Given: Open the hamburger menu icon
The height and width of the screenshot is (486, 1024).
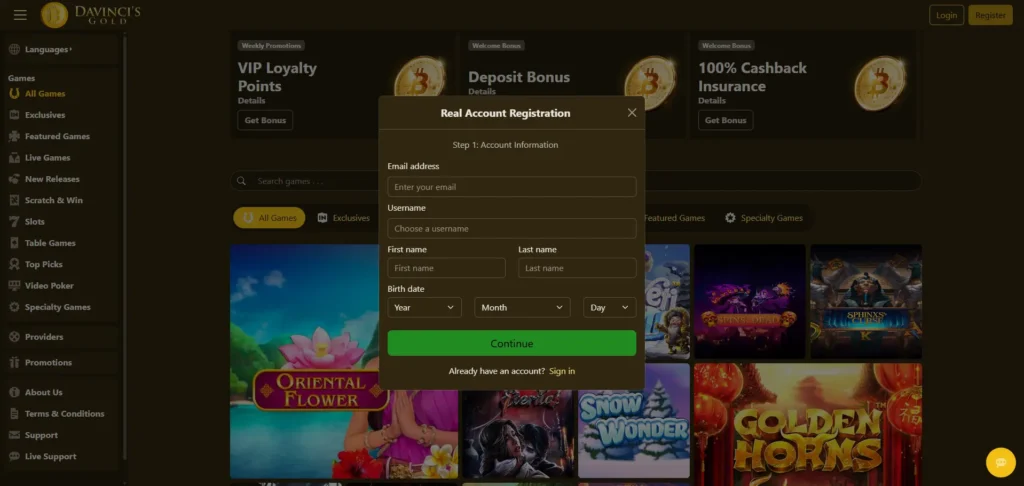Looking at the screenshot, I should point(20,15).
